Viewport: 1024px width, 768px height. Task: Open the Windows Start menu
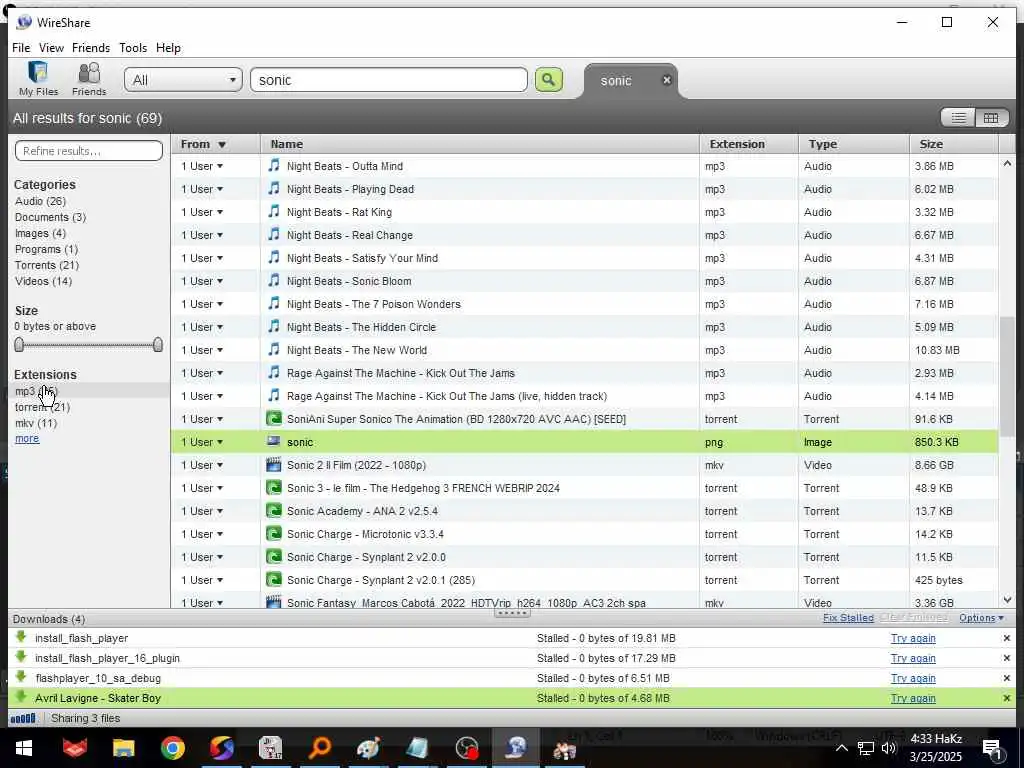24,748
